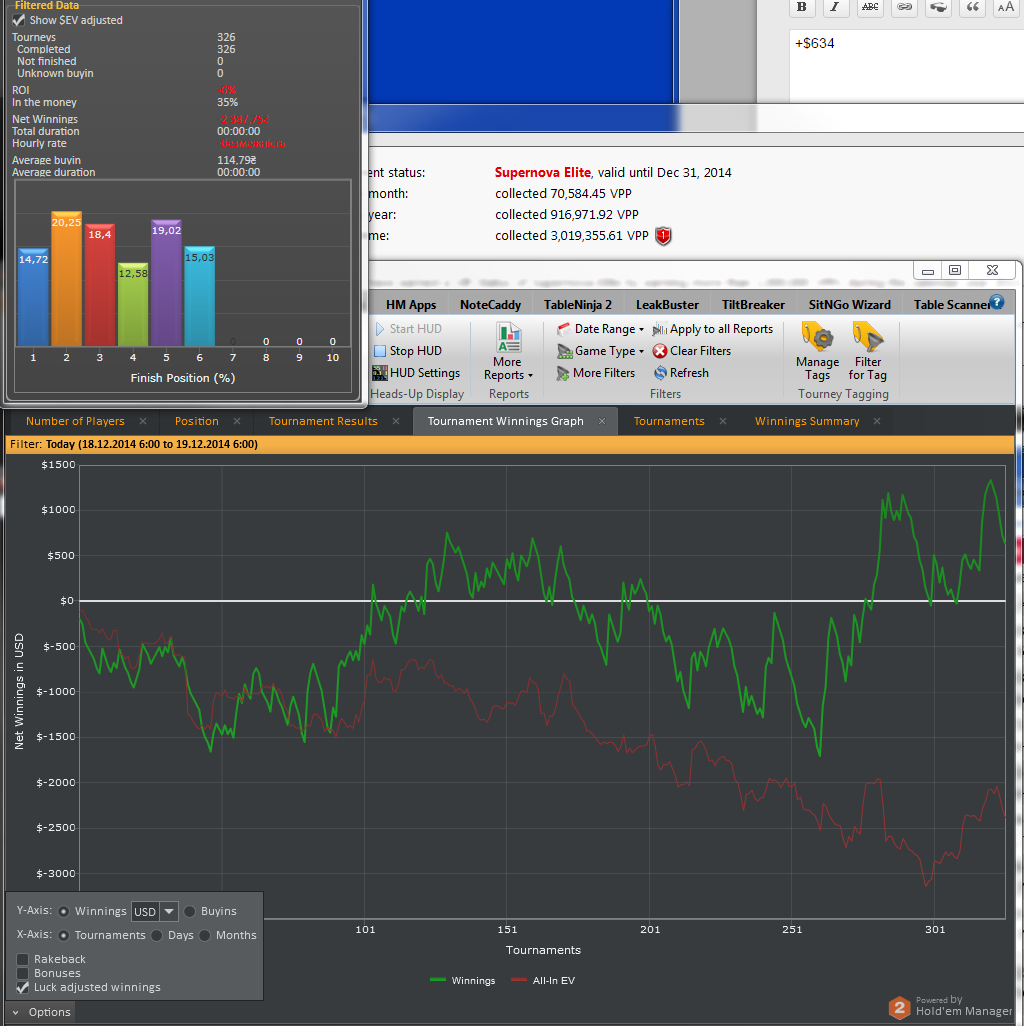Select the Tournaments X-axis radio button

tap(63, 936)
